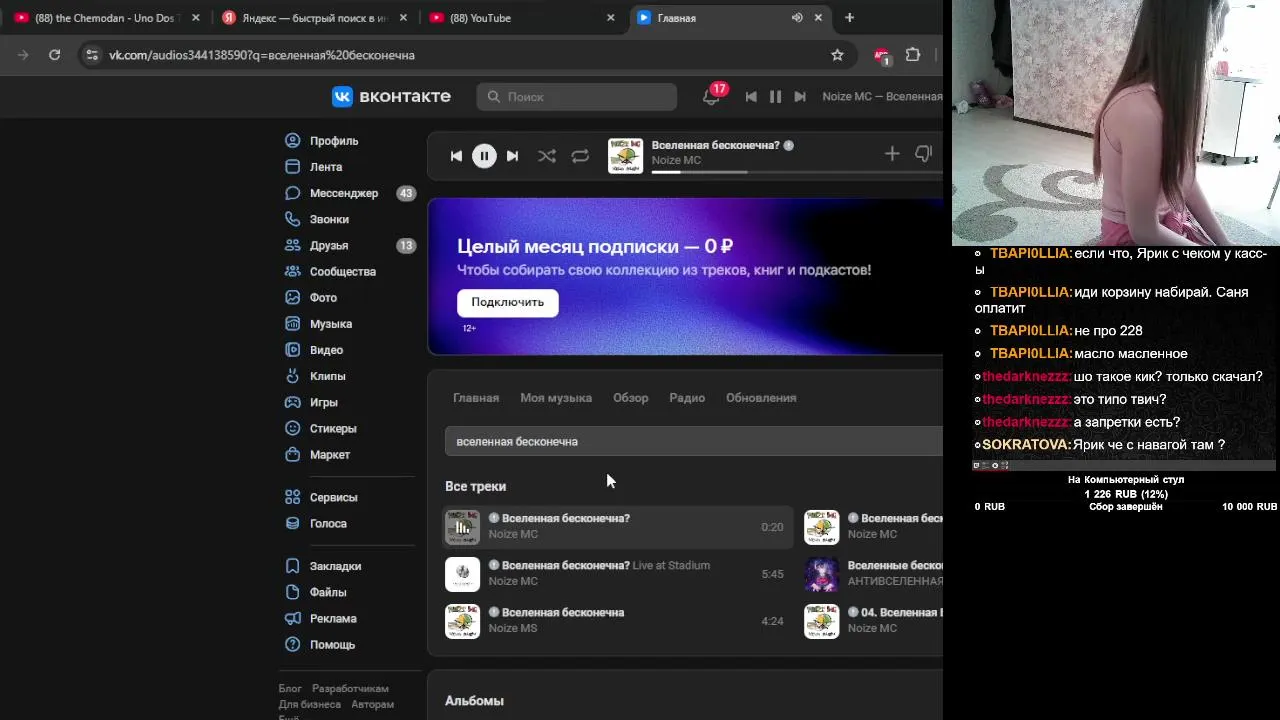Screen dimensions: 1280x720
Task: Play the АНТИВСЕЛЕННАЯ track
Action: [x=874, y=574]
